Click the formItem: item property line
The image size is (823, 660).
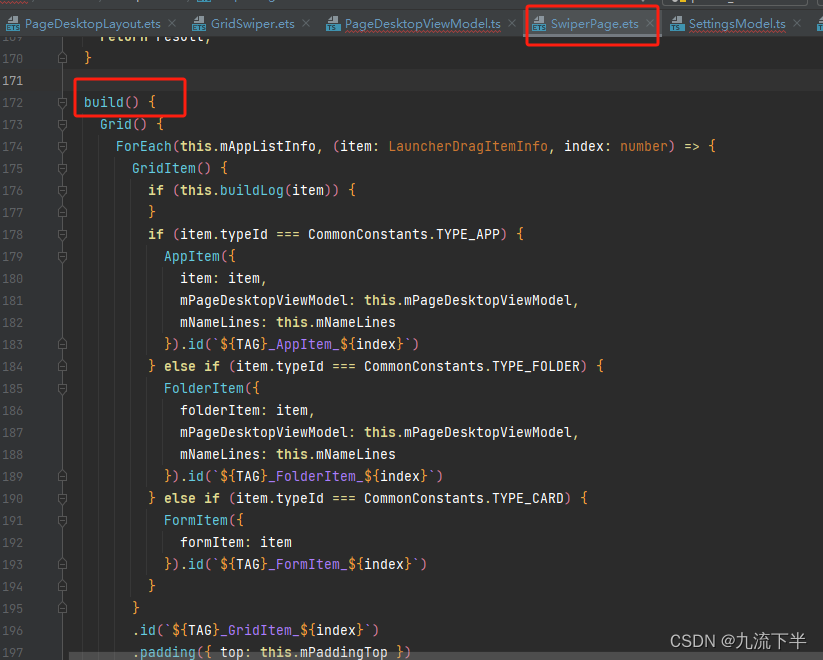tap(236, 542)
